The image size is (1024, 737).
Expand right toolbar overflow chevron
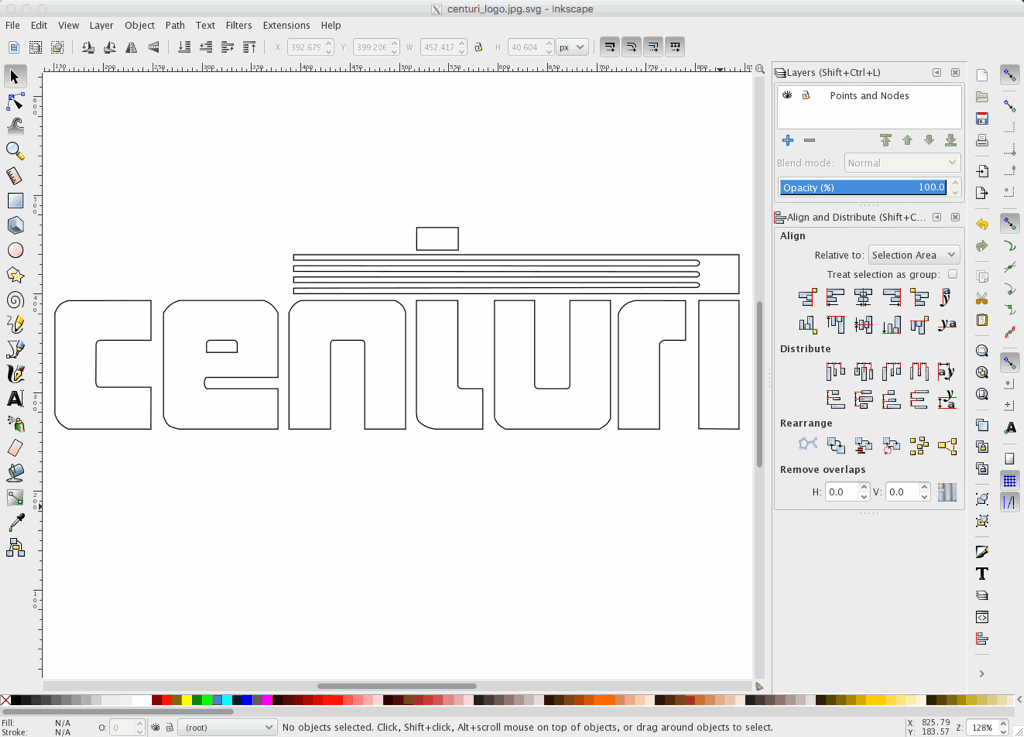coord(982,674)
